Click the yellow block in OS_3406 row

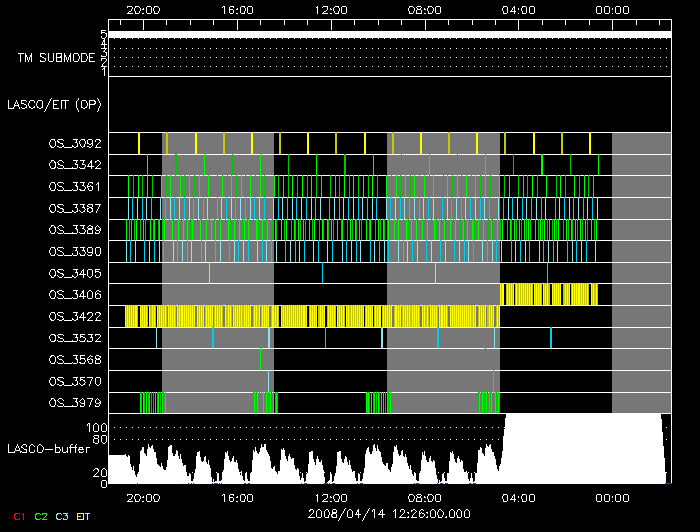(x=548, y=294)
